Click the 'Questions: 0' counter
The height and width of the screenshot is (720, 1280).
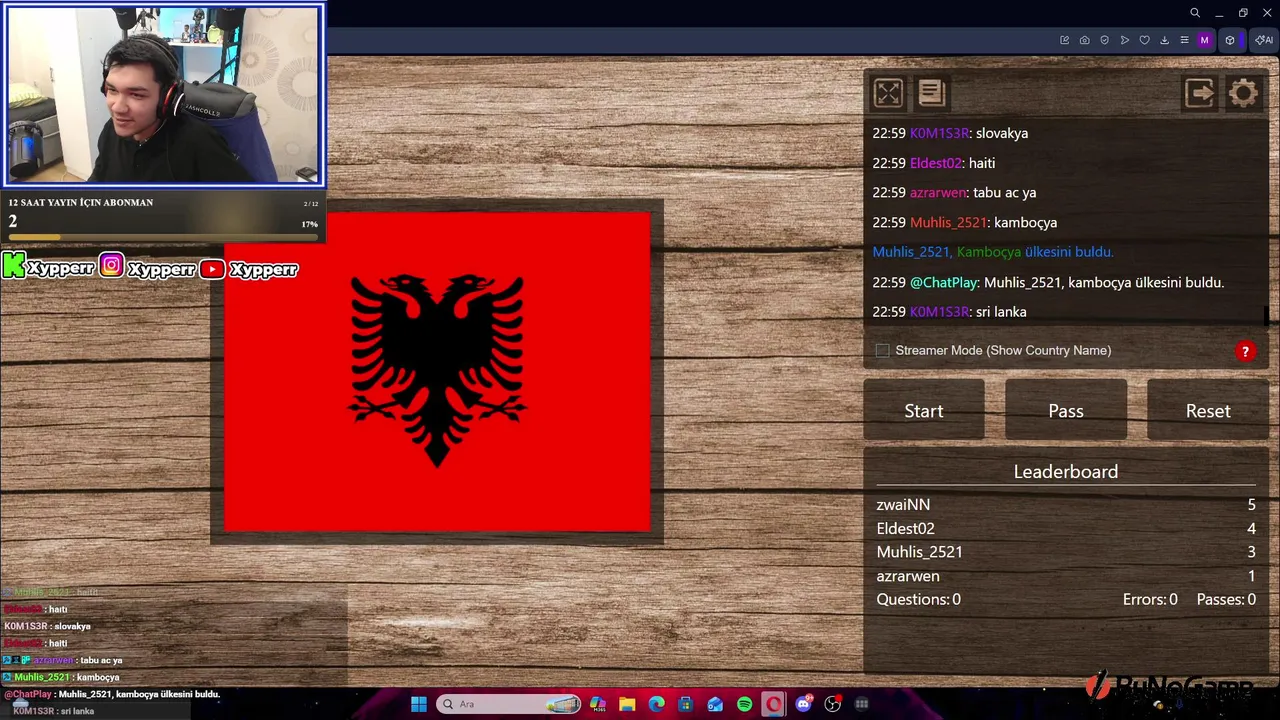pyautogui.click(x=919, y=600)
